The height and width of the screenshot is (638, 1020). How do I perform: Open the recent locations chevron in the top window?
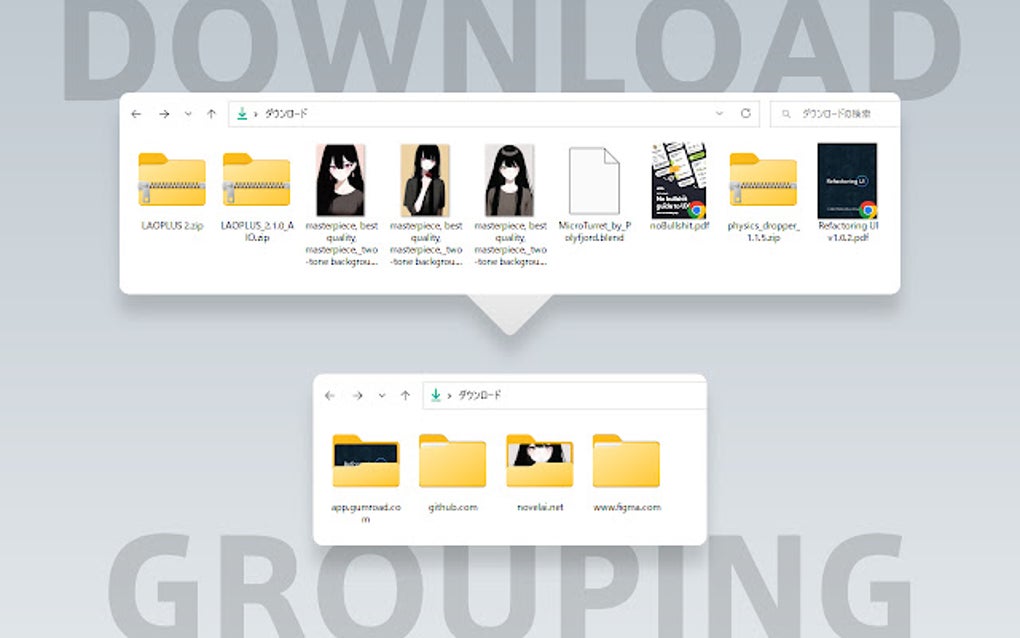coord(187,114)
